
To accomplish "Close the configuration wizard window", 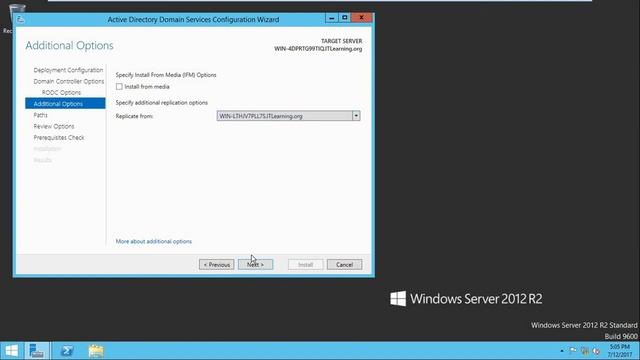I will [361, 18].
